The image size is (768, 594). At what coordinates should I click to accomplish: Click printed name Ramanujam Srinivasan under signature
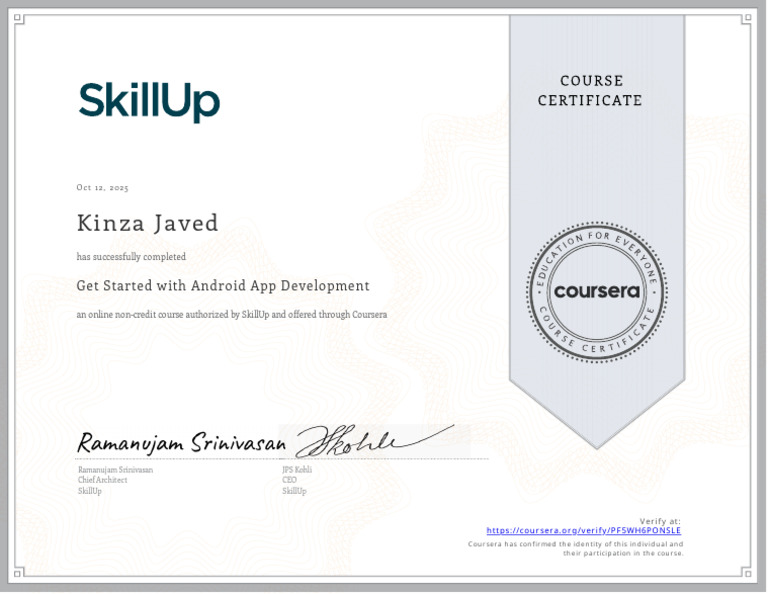coord(115,470)
